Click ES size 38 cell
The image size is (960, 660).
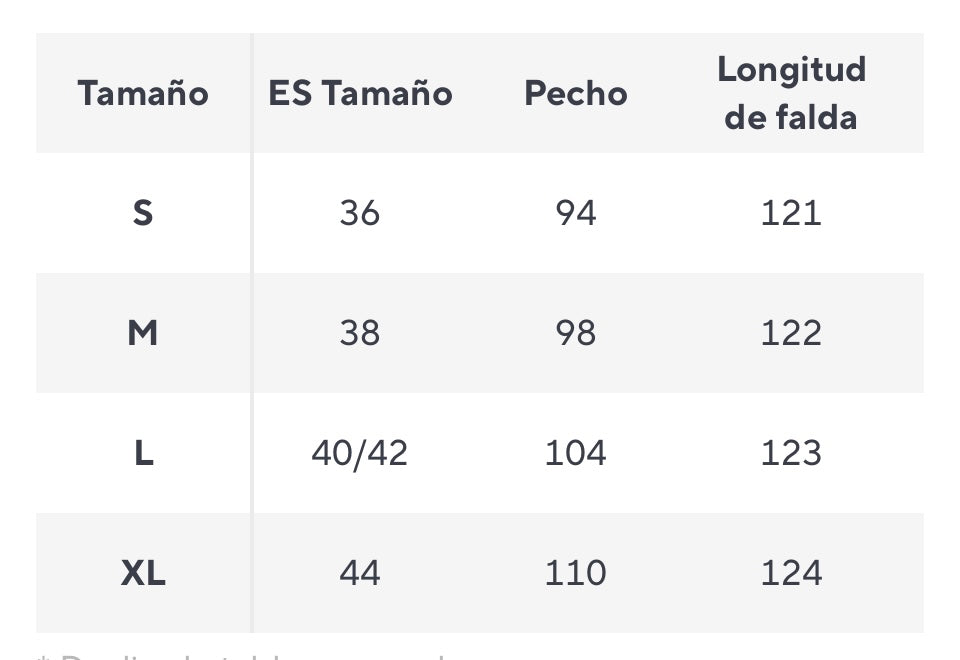click(x=360, y=333)
